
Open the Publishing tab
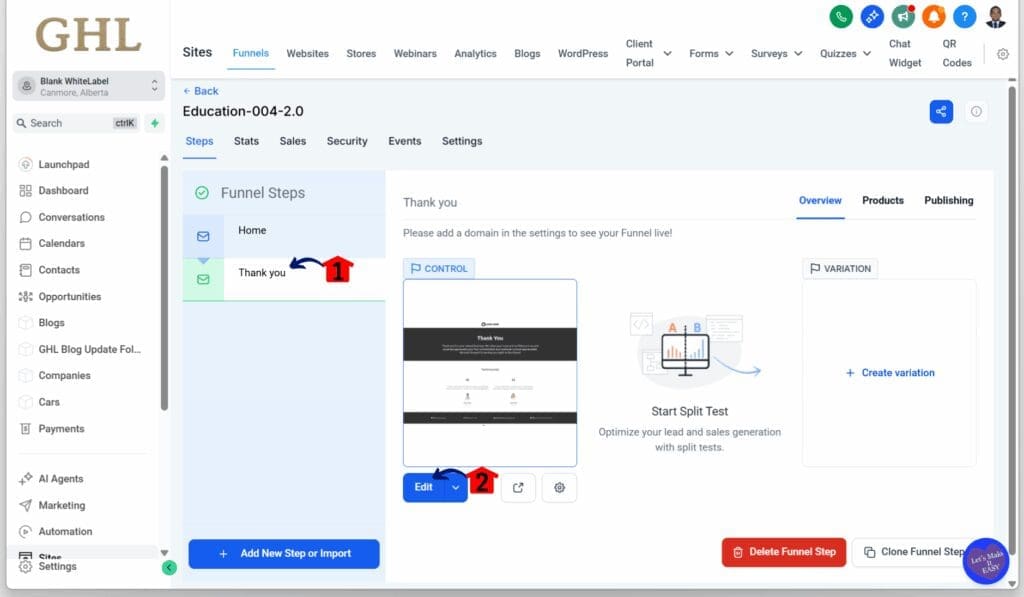pos(947,200)
